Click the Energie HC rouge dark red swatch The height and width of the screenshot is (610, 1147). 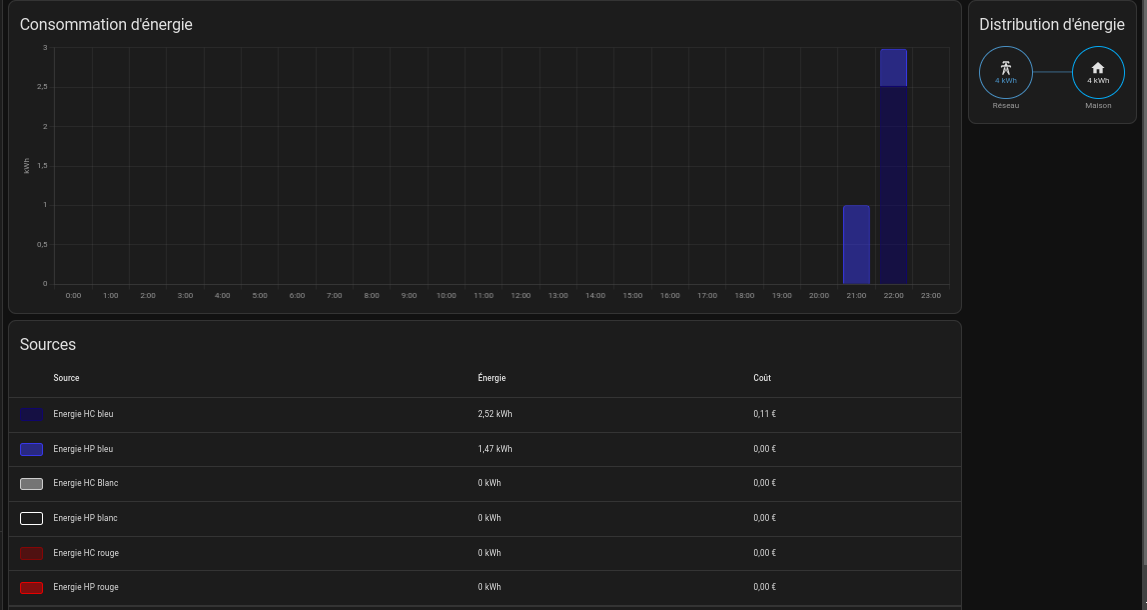(31, 553)
